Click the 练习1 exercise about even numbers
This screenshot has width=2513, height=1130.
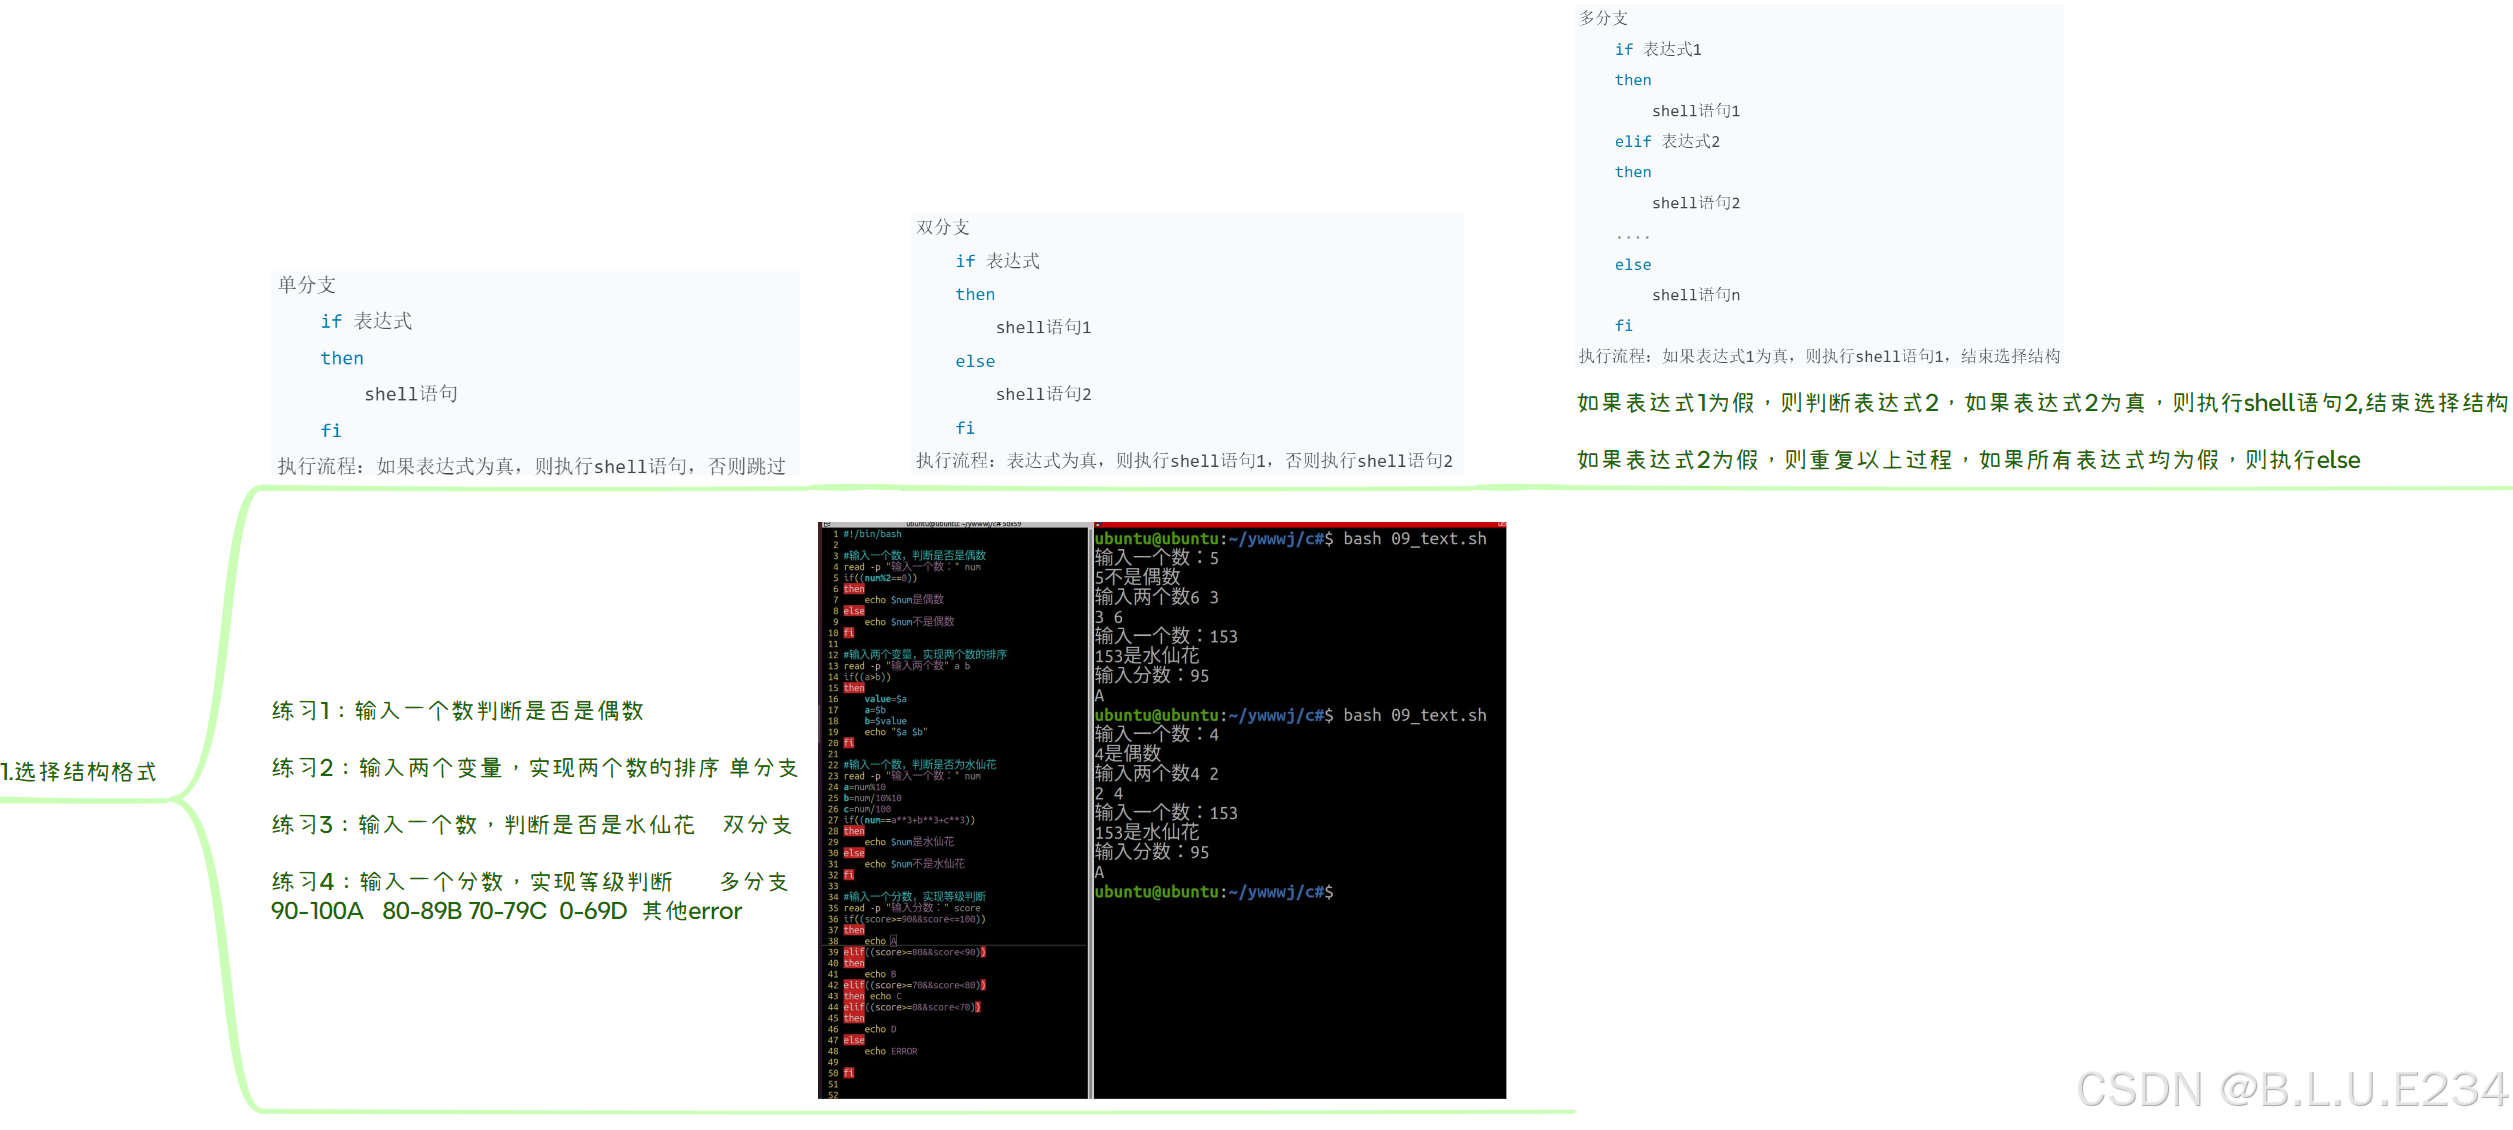pos(458,710)
